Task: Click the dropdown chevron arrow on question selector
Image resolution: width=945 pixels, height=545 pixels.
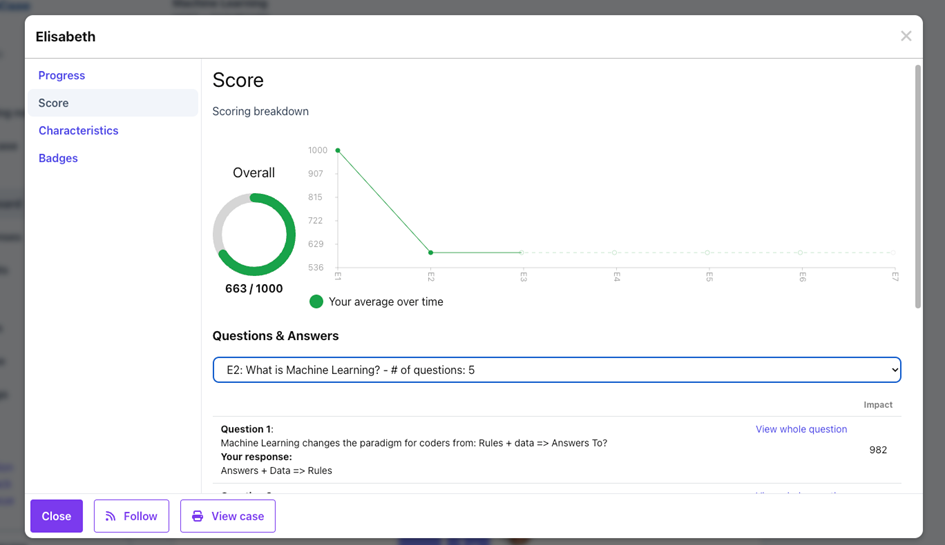Action: pos(893,370)
